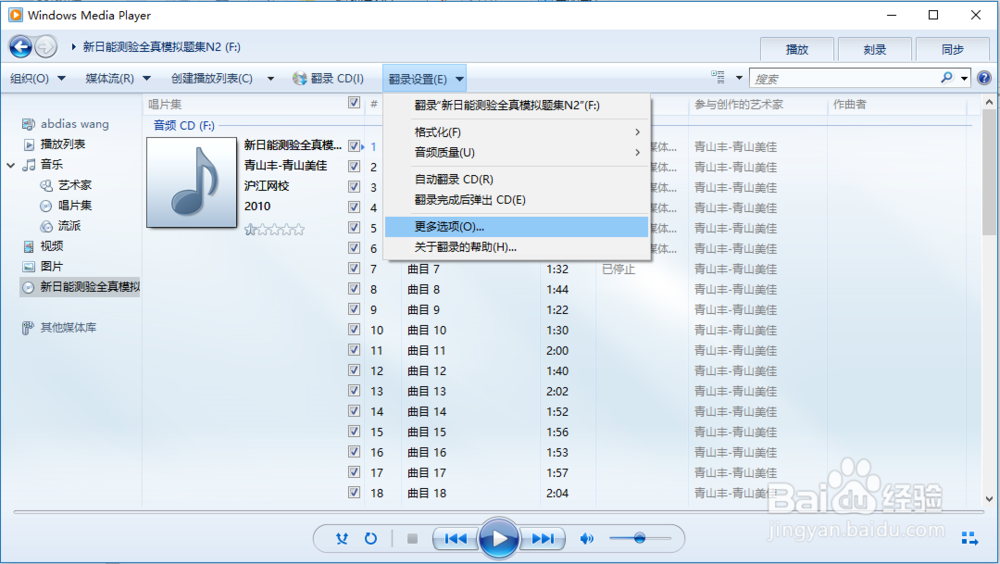Click the 翻录 CD(I) disc icon
1000x564 pixels.
299,78
